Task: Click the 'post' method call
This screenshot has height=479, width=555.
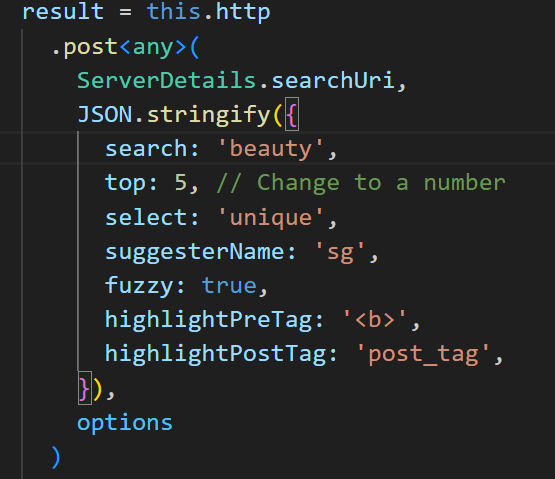Action: pos(91,47)
